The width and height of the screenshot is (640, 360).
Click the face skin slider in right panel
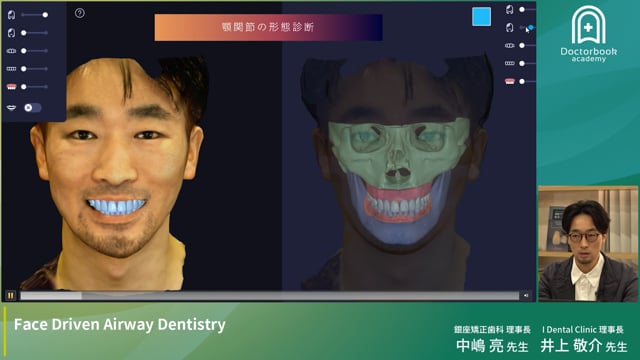click(527, 9)
